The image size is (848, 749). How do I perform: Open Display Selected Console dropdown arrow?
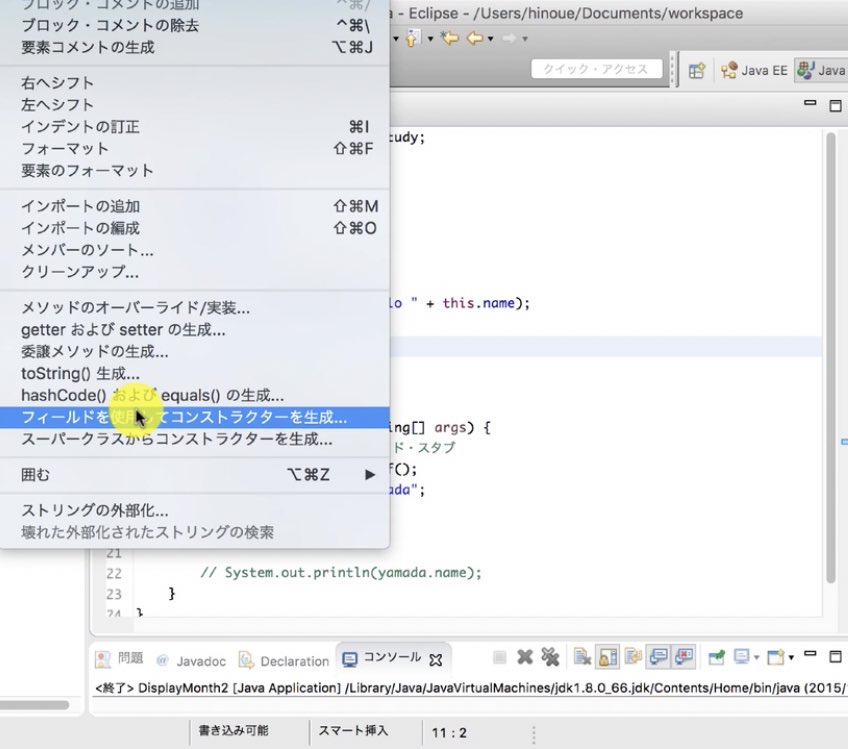pos(757,658)
